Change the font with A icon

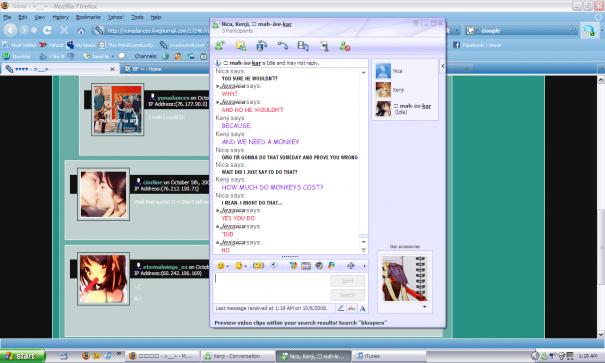[362, 308]
